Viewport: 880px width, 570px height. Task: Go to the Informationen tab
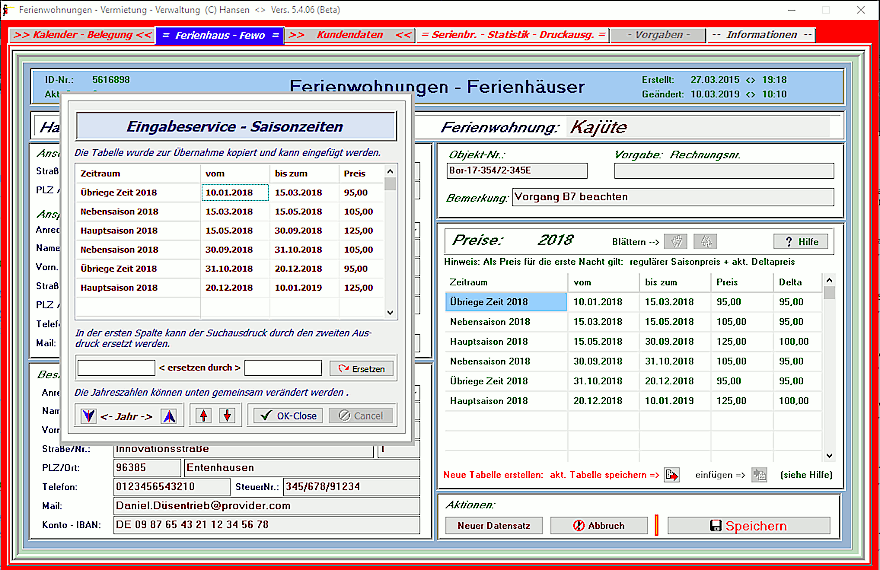click(760, 35)
